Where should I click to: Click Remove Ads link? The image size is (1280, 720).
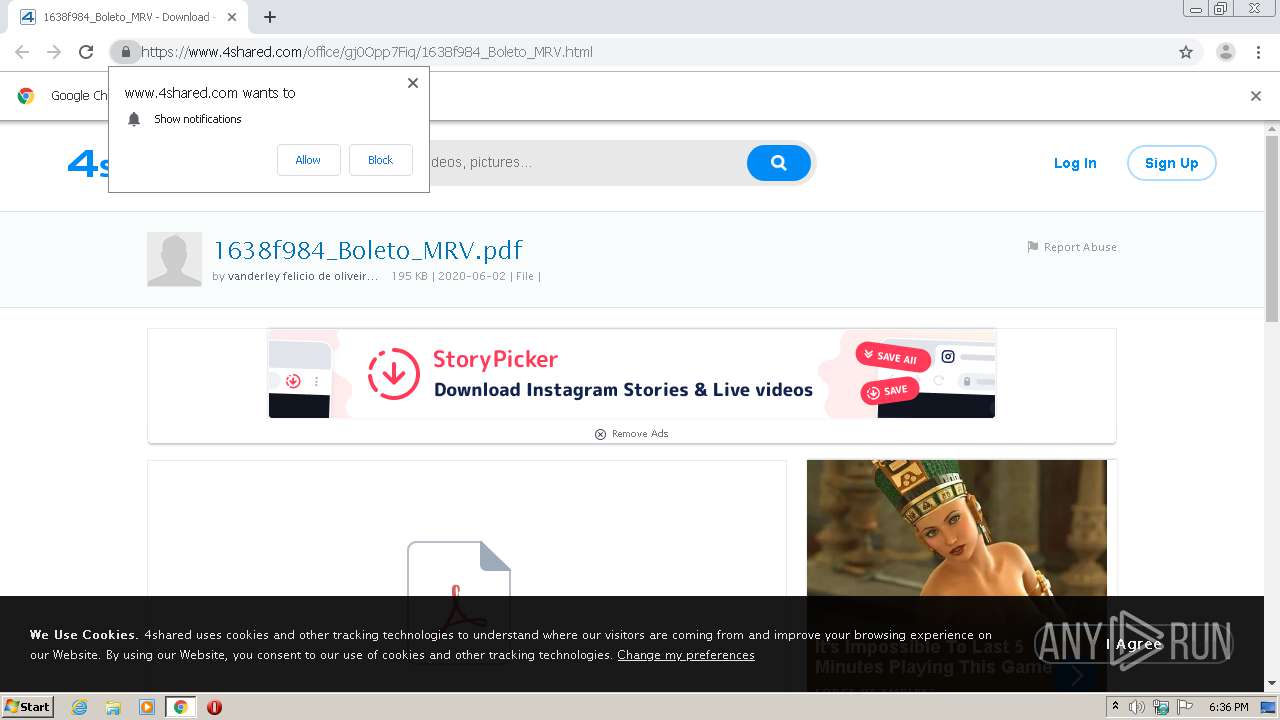(632, 434)
